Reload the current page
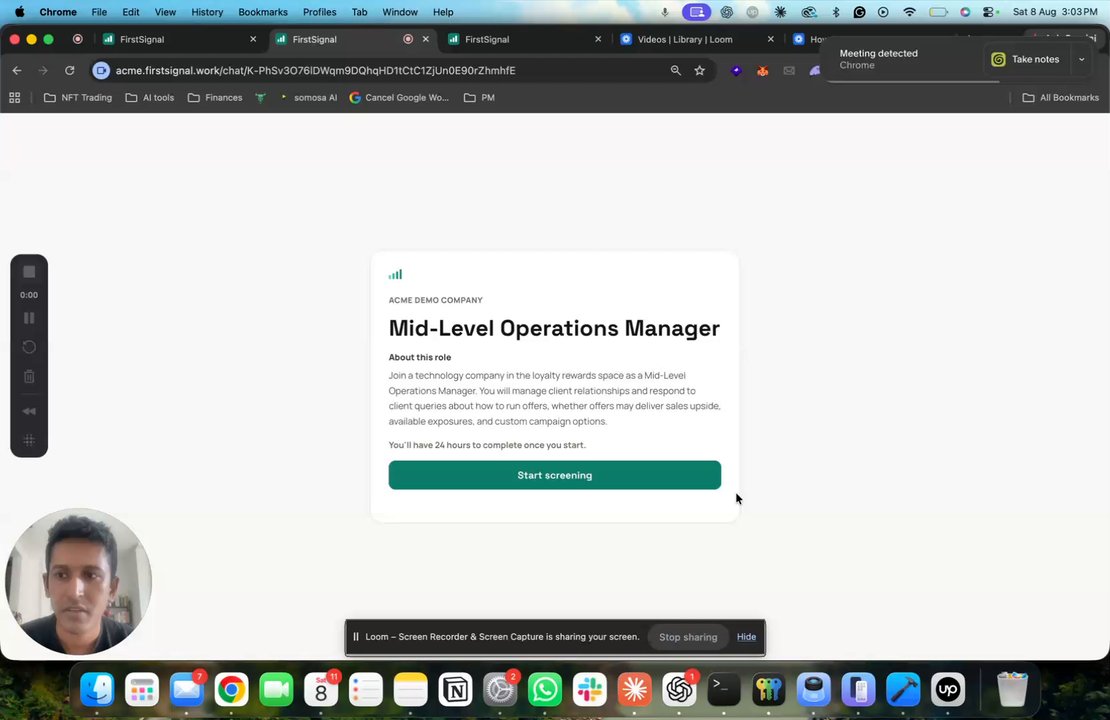1110x720 pixels. click(x=69, y=70)
